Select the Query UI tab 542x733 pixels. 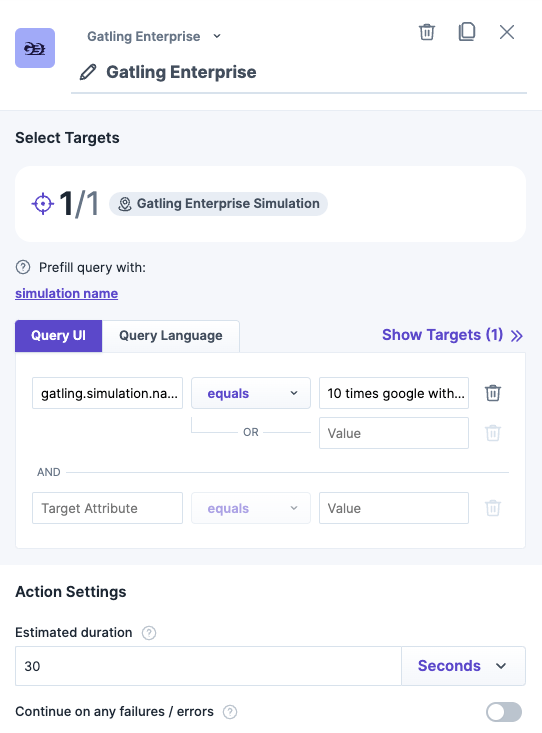click(58, 336)
